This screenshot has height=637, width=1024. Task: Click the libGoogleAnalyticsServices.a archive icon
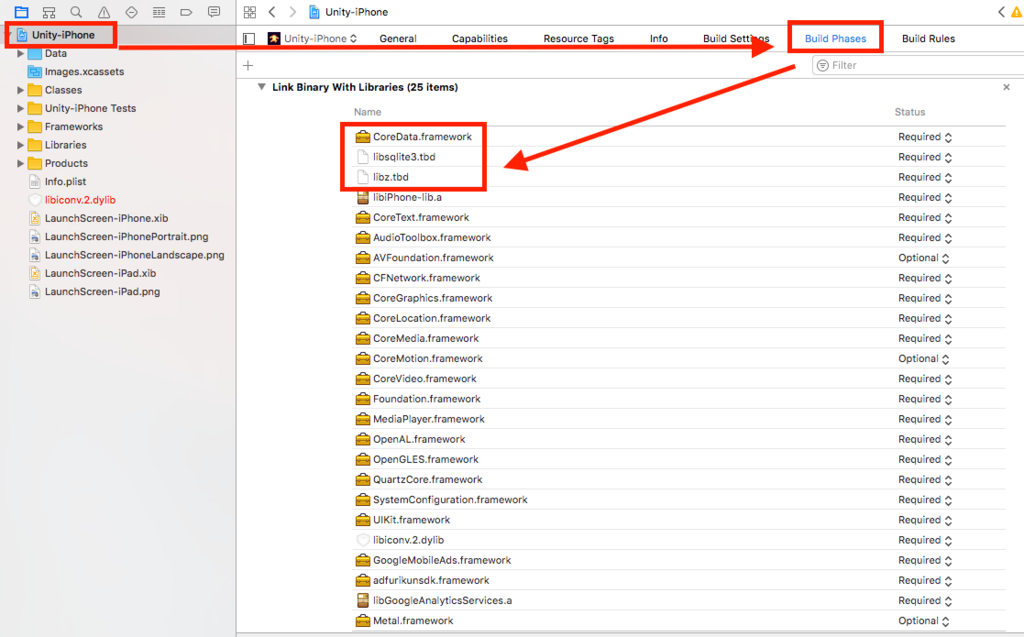362,600
